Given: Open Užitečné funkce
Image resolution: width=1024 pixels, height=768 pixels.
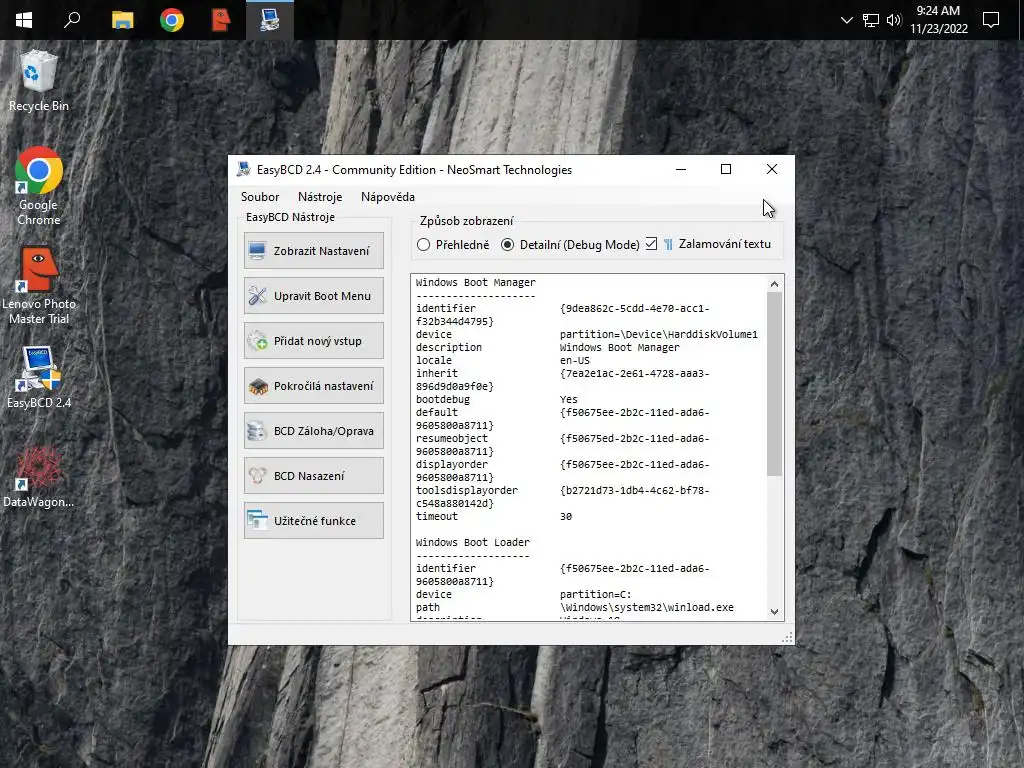Looking at the screenshot, I should point(313,521).
